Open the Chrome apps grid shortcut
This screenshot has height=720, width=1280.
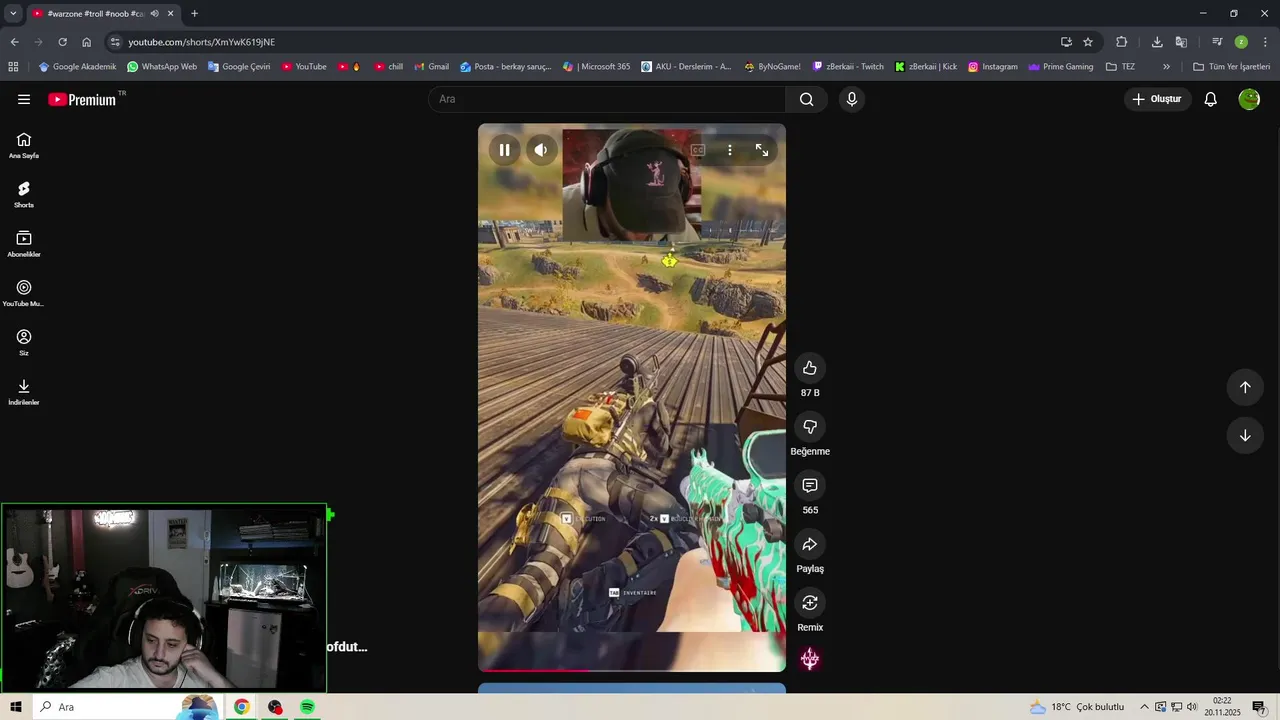(13, 67)
